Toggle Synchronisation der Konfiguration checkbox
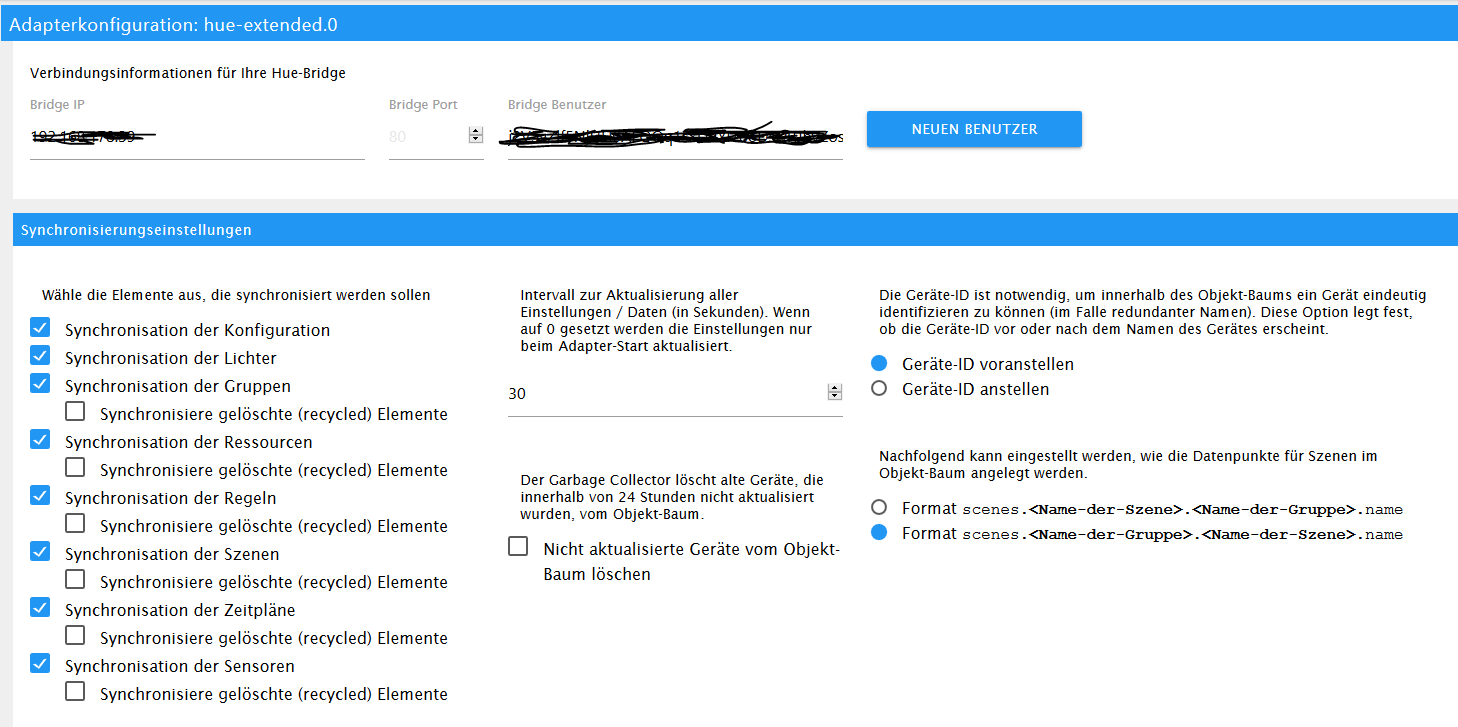1458x727 pixels. (40, 328)
